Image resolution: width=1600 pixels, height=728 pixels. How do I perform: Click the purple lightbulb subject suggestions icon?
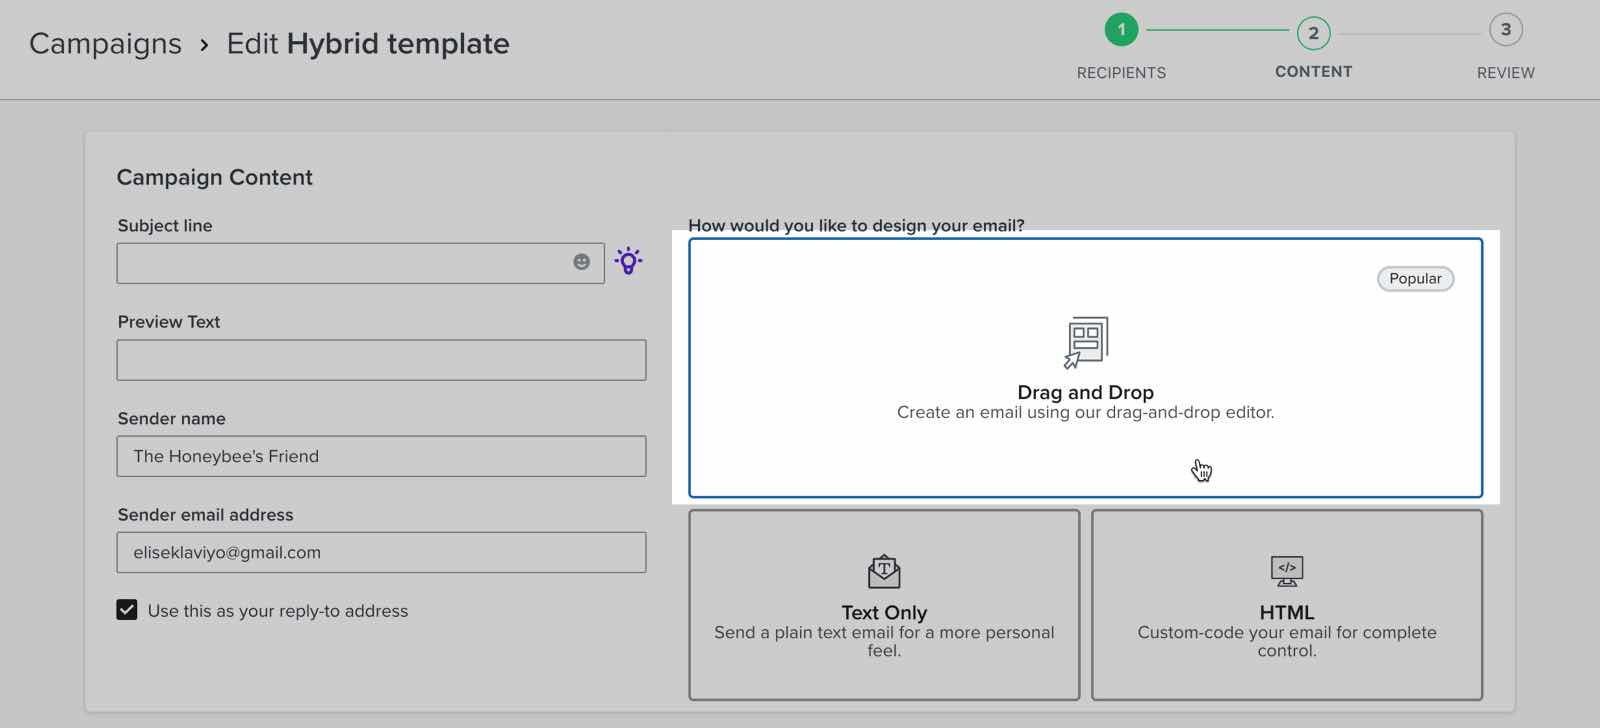coord(628,262)
